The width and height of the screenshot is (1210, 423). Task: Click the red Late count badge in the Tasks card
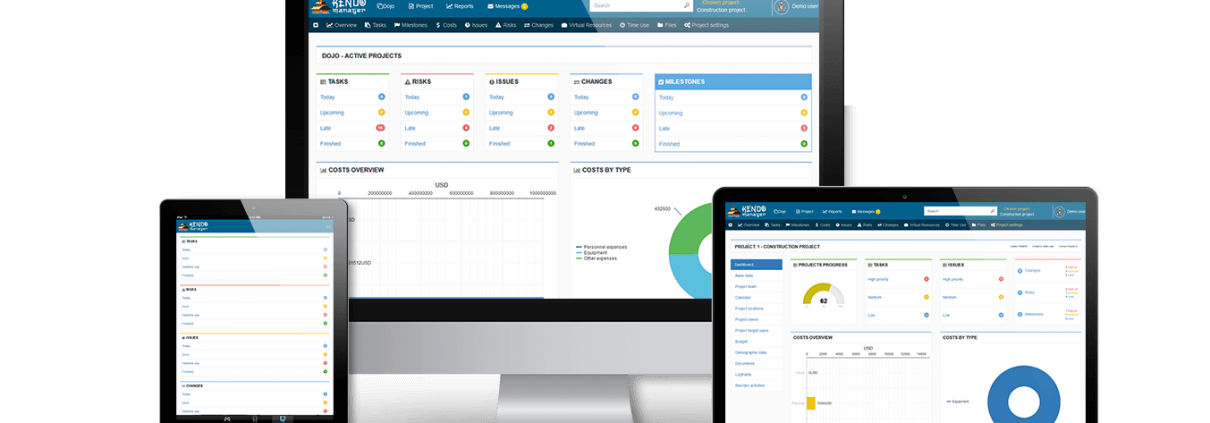pos(380,128)
